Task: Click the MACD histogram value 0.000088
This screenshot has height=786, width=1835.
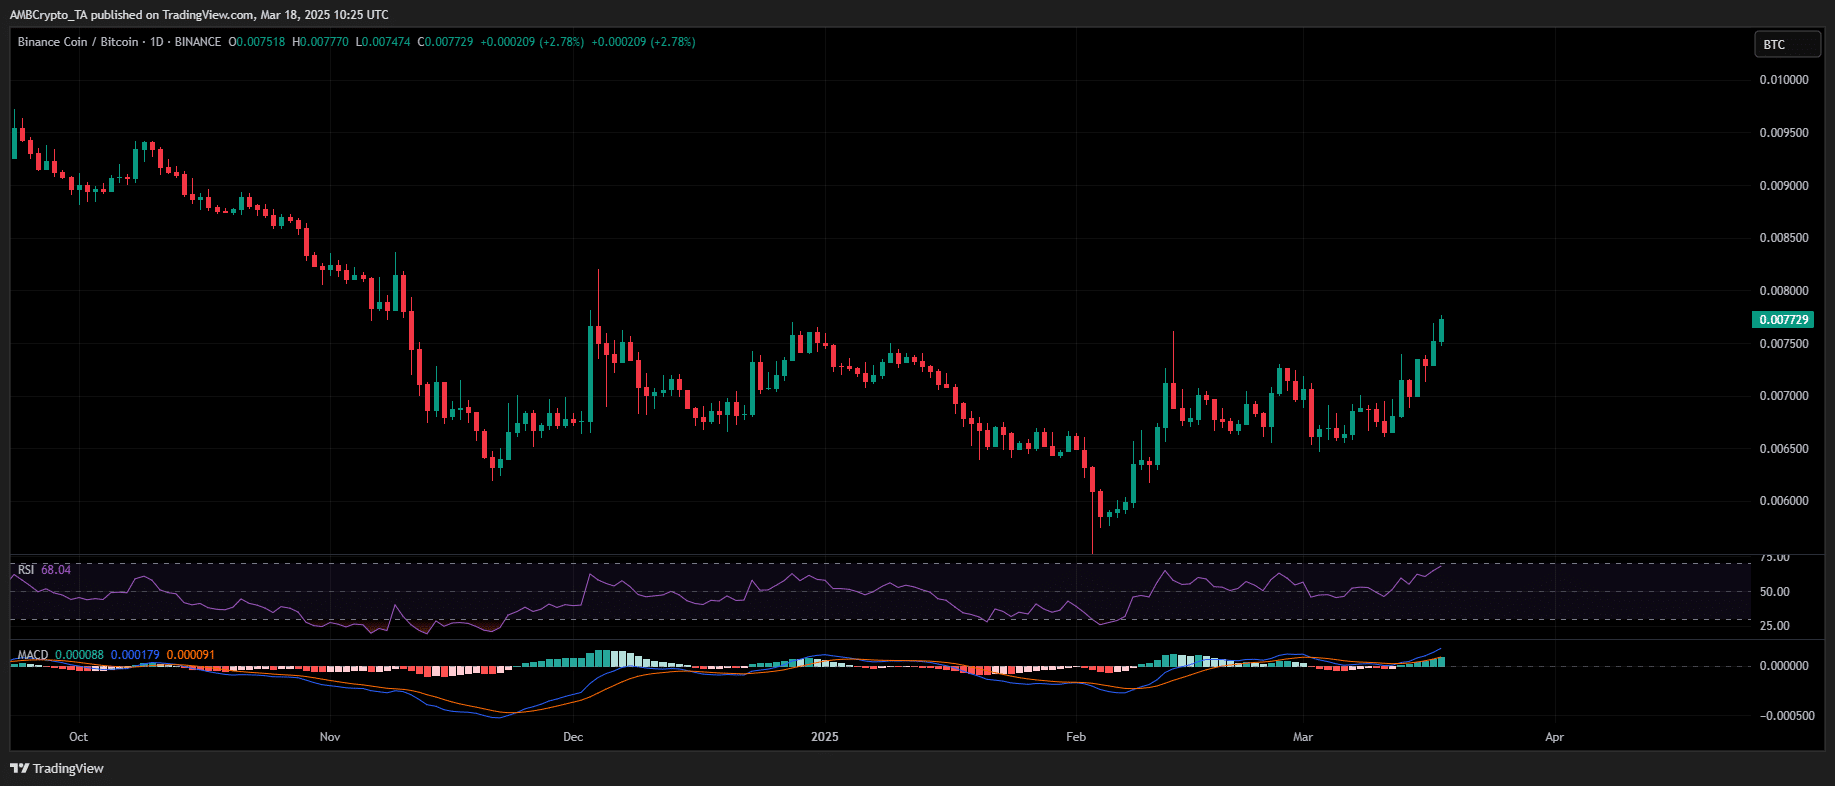Action: coord(79,655)
